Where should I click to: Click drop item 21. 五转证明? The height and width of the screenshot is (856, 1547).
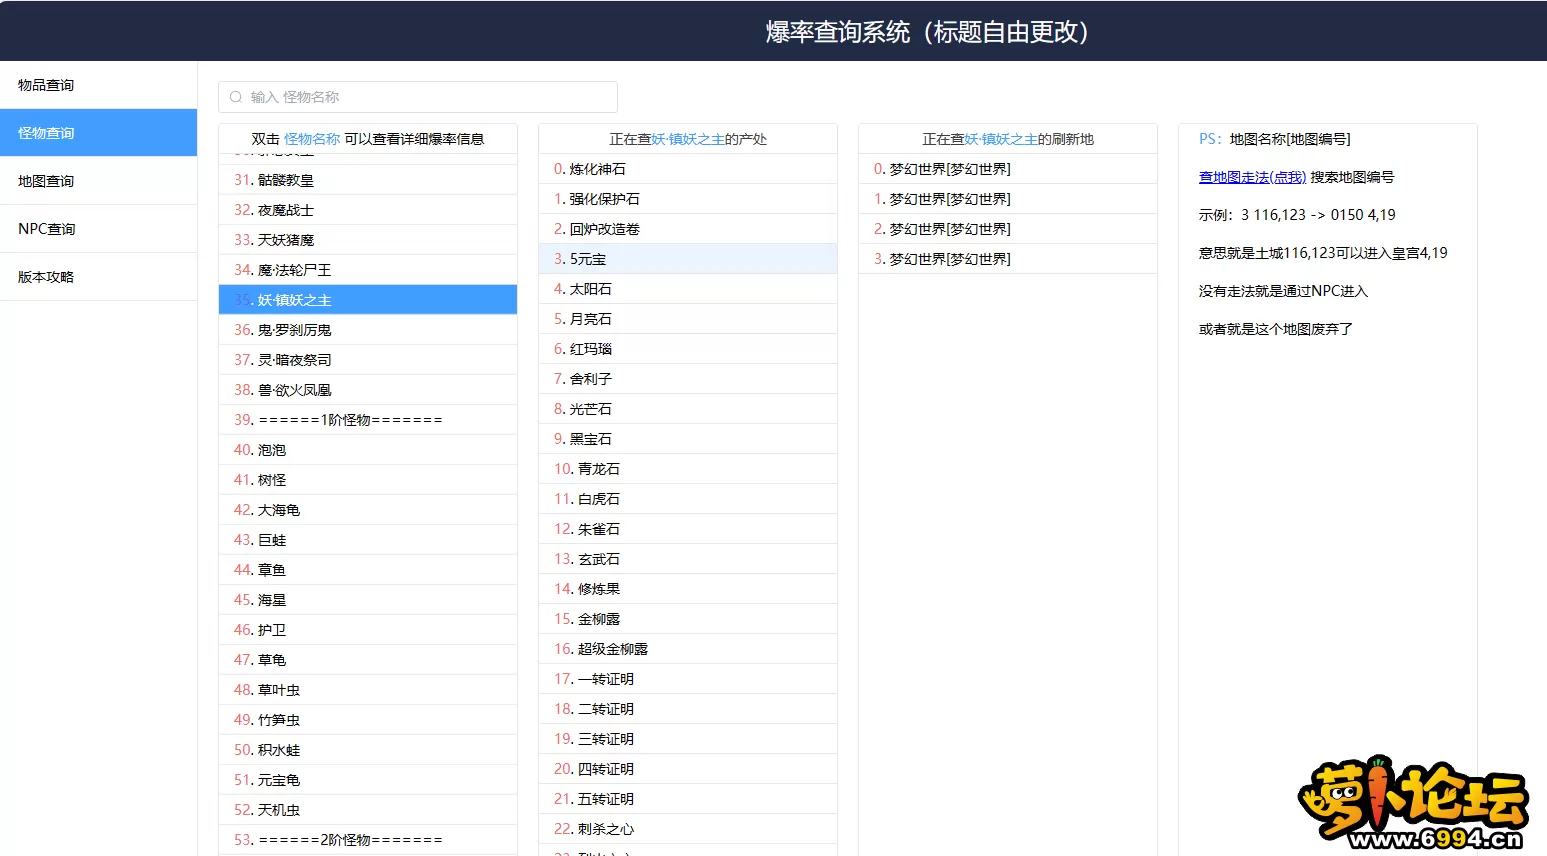[688, 799]
